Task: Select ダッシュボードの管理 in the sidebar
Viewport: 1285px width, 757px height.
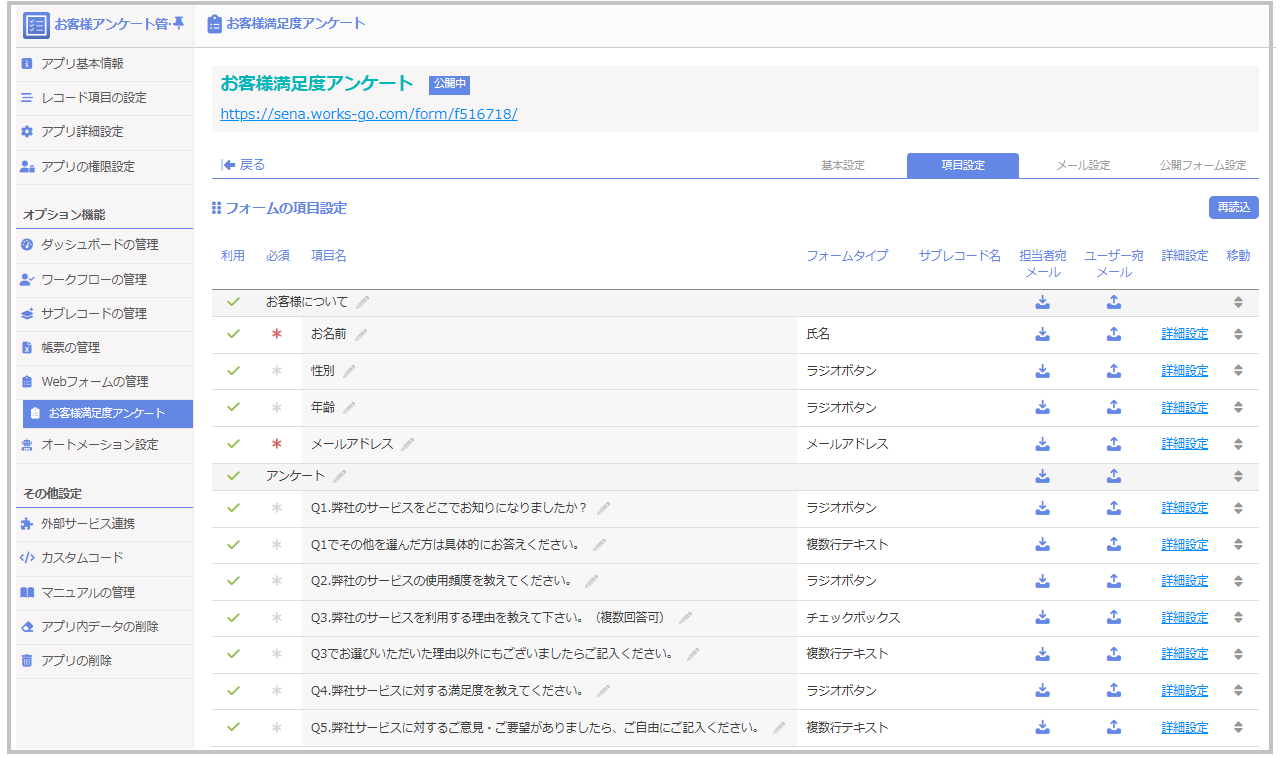Action: 99,245
